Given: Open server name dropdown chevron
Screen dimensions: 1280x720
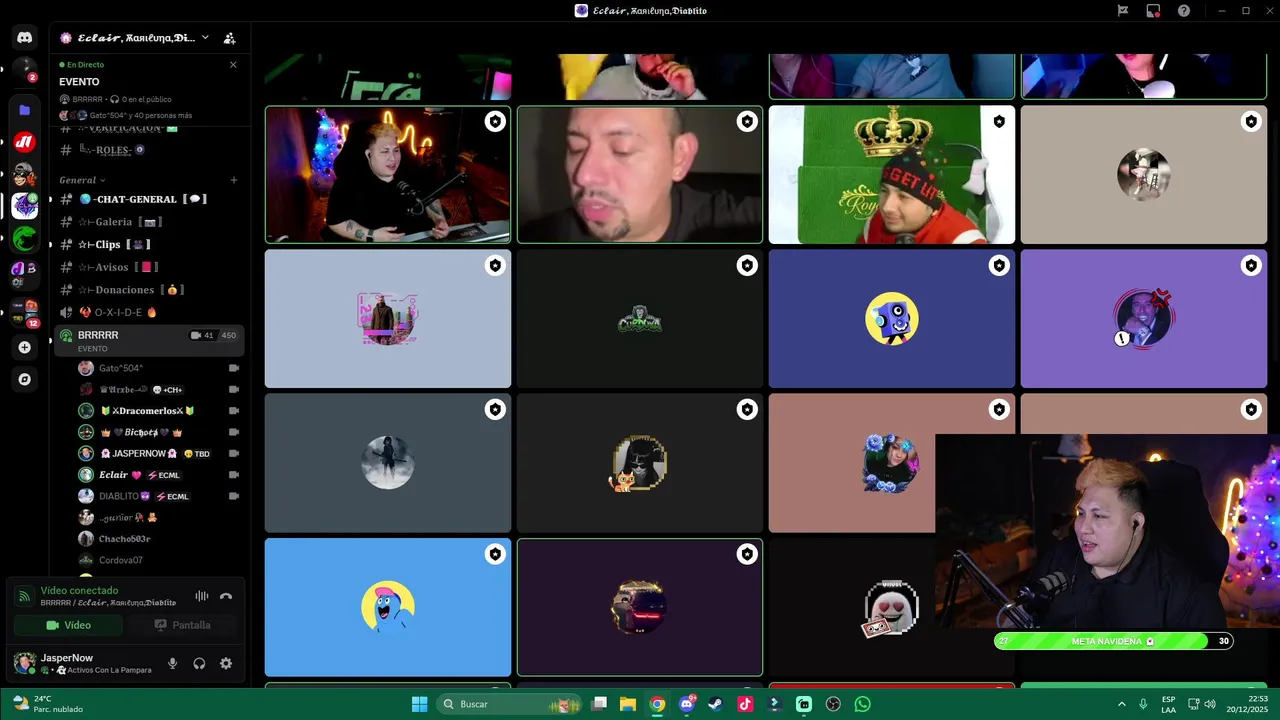Looking at the screenshot, I should [205, 38].
